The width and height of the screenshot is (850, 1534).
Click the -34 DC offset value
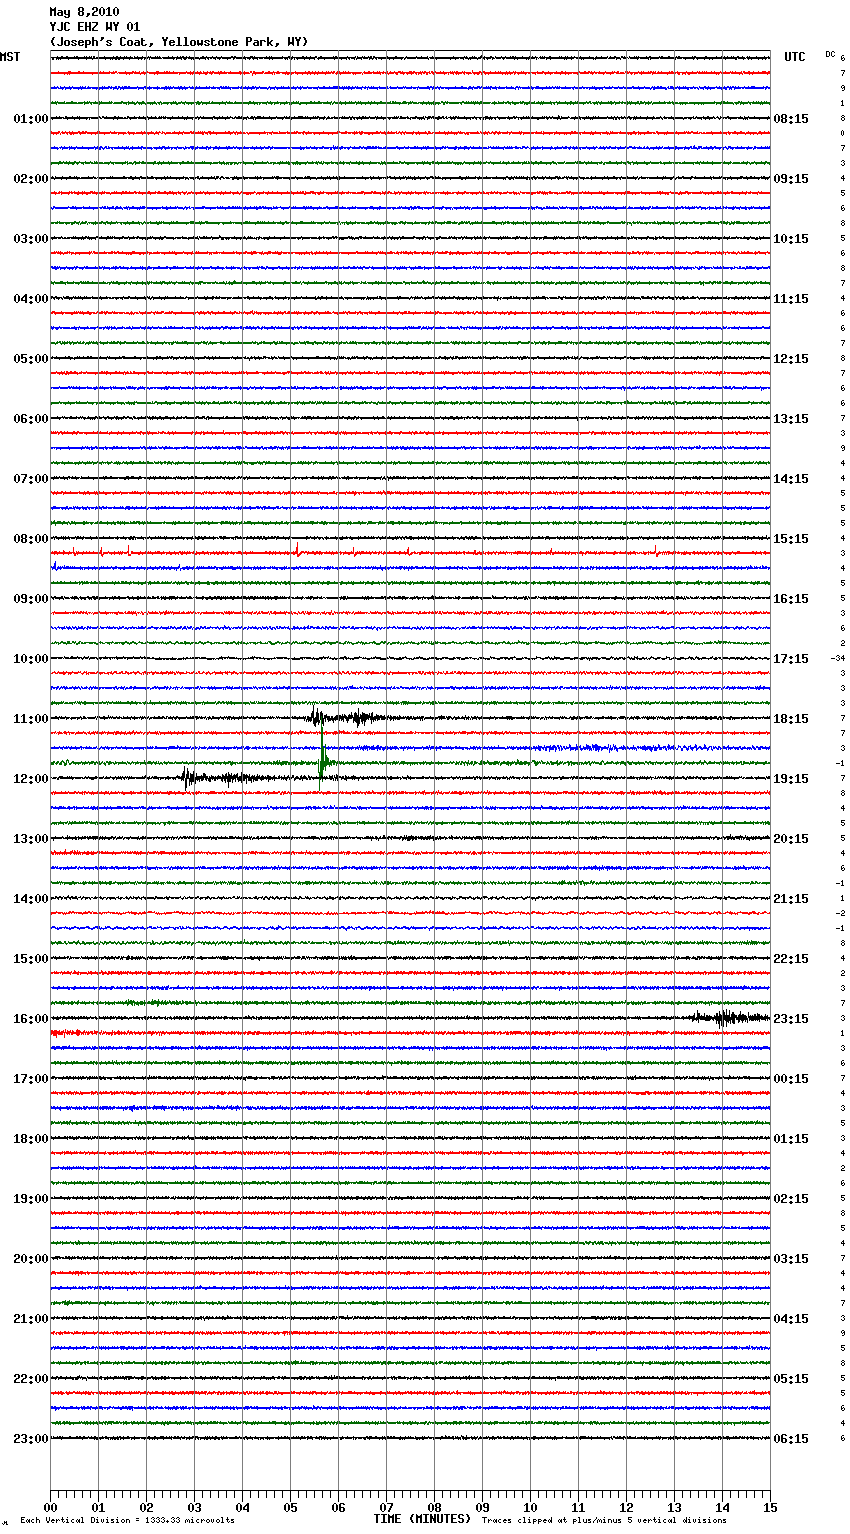pyautogui.click(x=838, y=659)
